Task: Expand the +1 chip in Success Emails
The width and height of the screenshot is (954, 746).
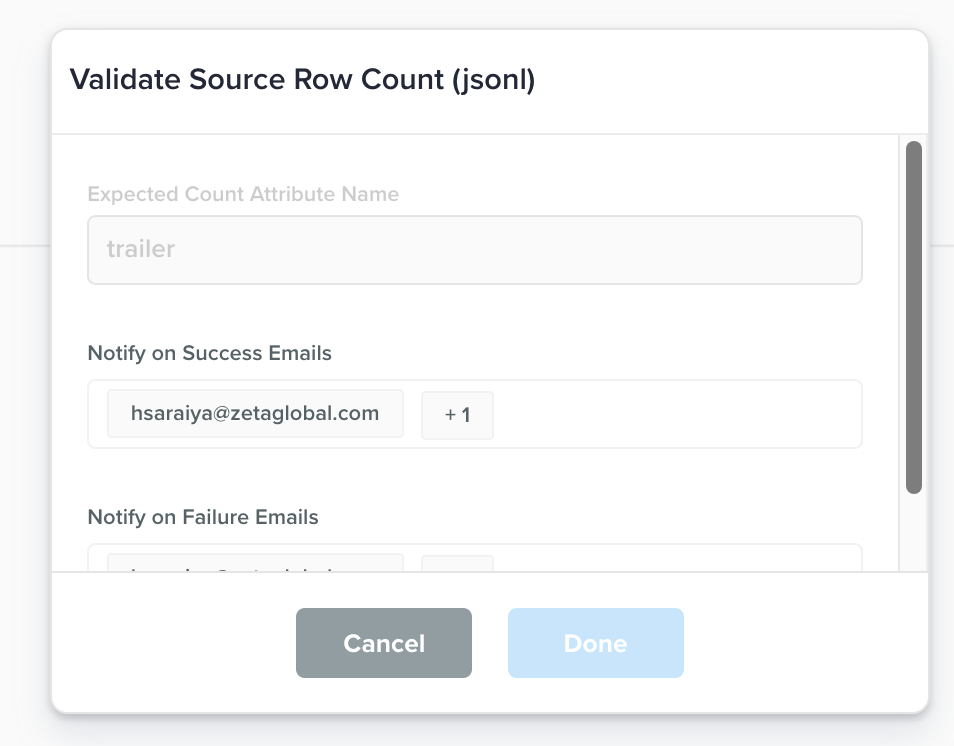Action: pos(457,414)
